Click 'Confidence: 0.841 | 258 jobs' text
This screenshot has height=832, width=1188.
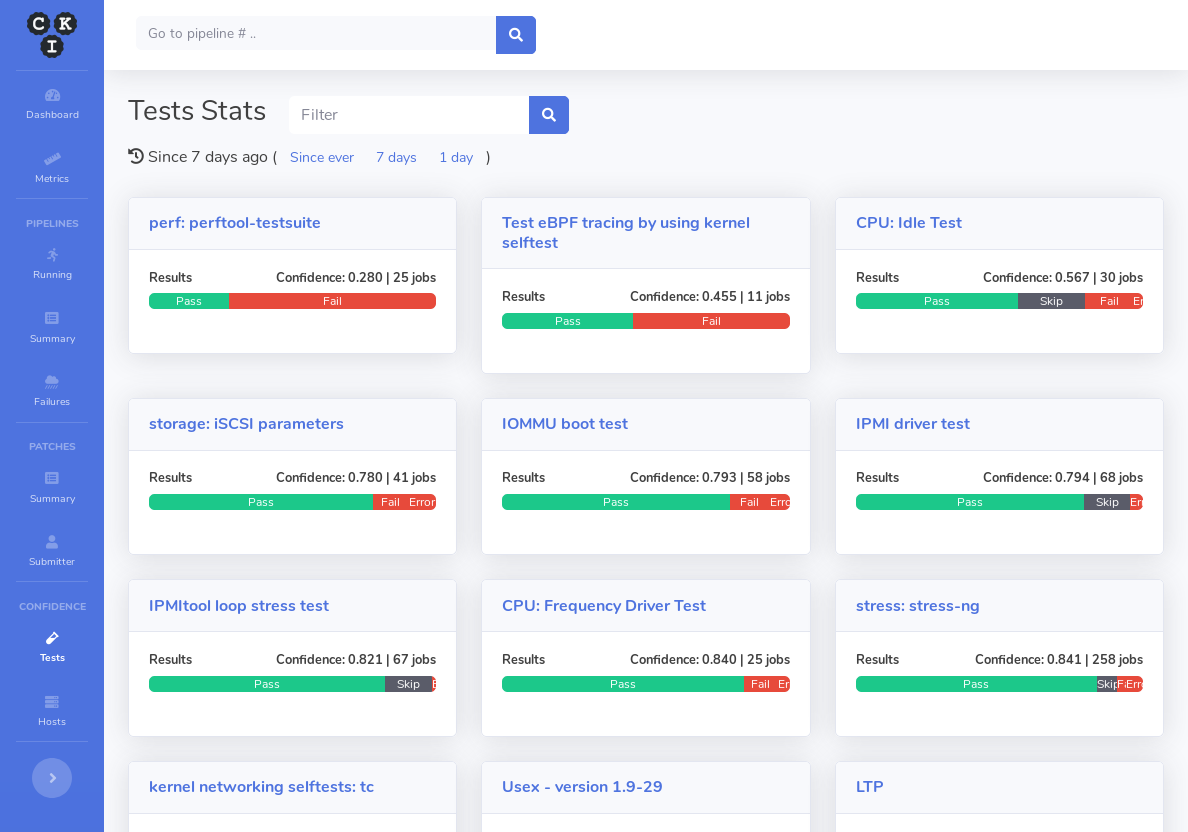coord(1059,659)
